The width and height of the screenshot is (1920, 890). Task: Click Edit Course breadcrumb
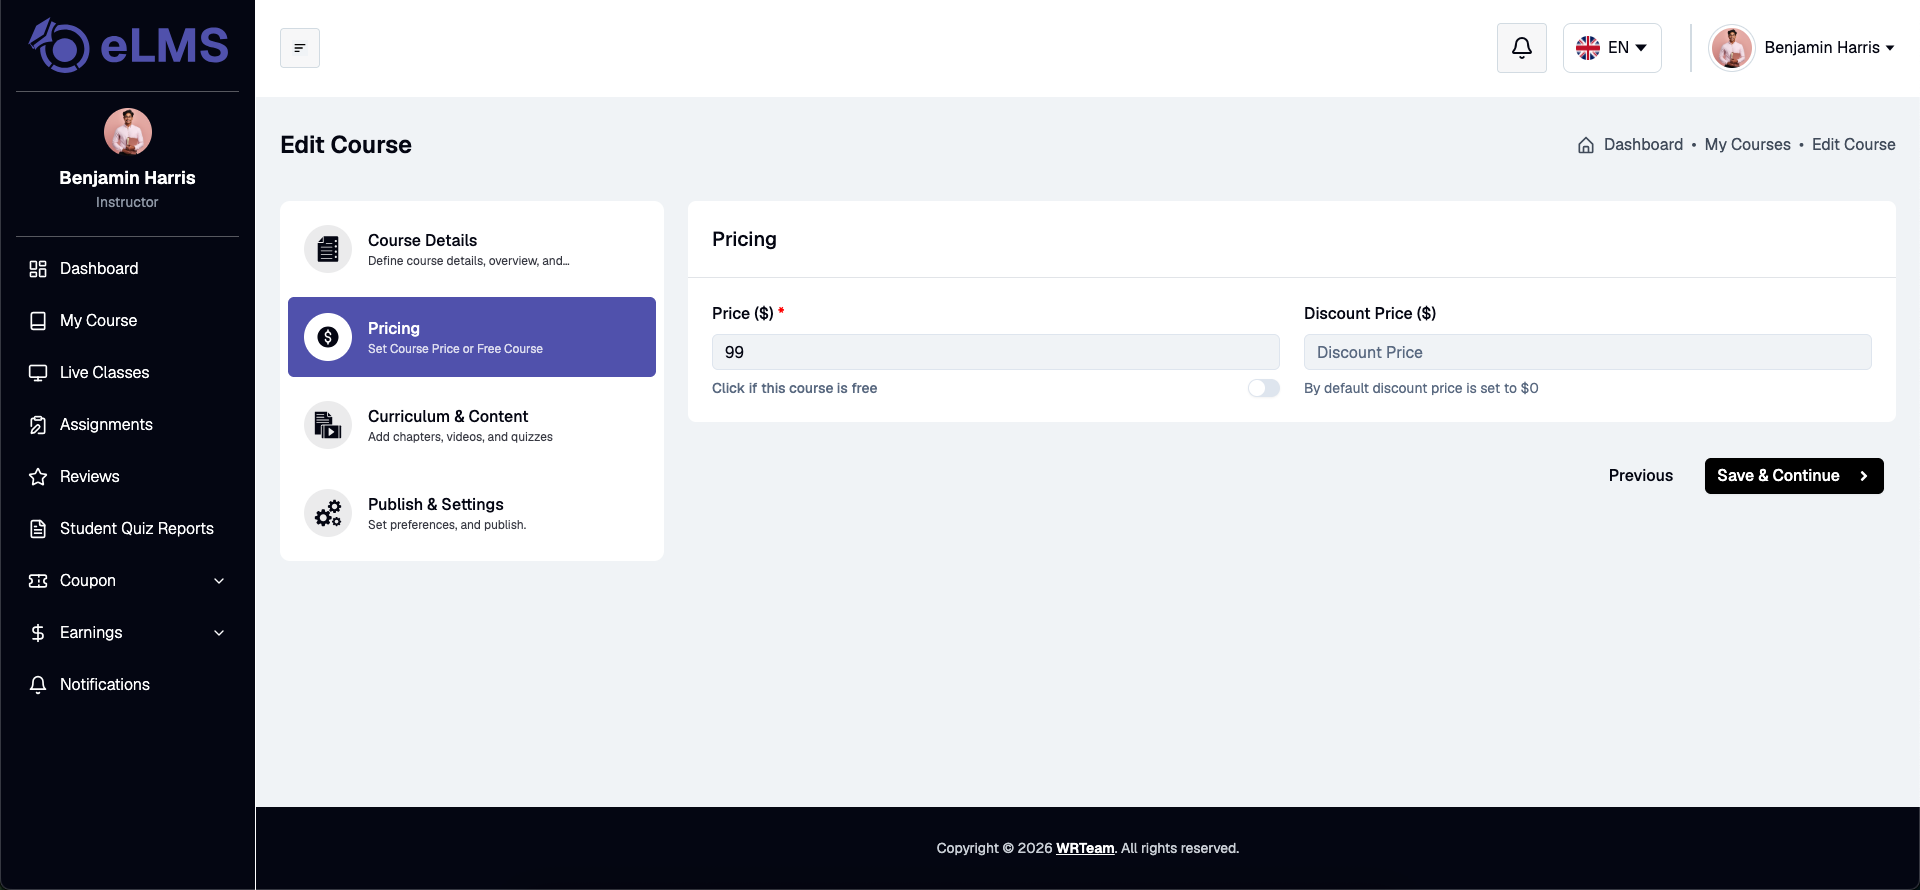coord(1853,145)
